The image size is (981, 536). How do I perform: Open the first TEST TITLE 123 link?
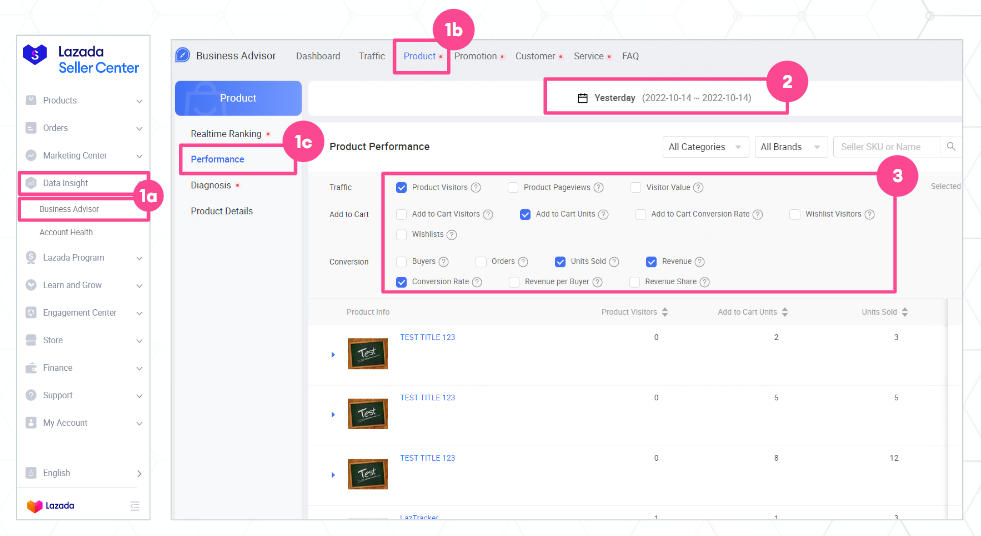pos(427,337)
